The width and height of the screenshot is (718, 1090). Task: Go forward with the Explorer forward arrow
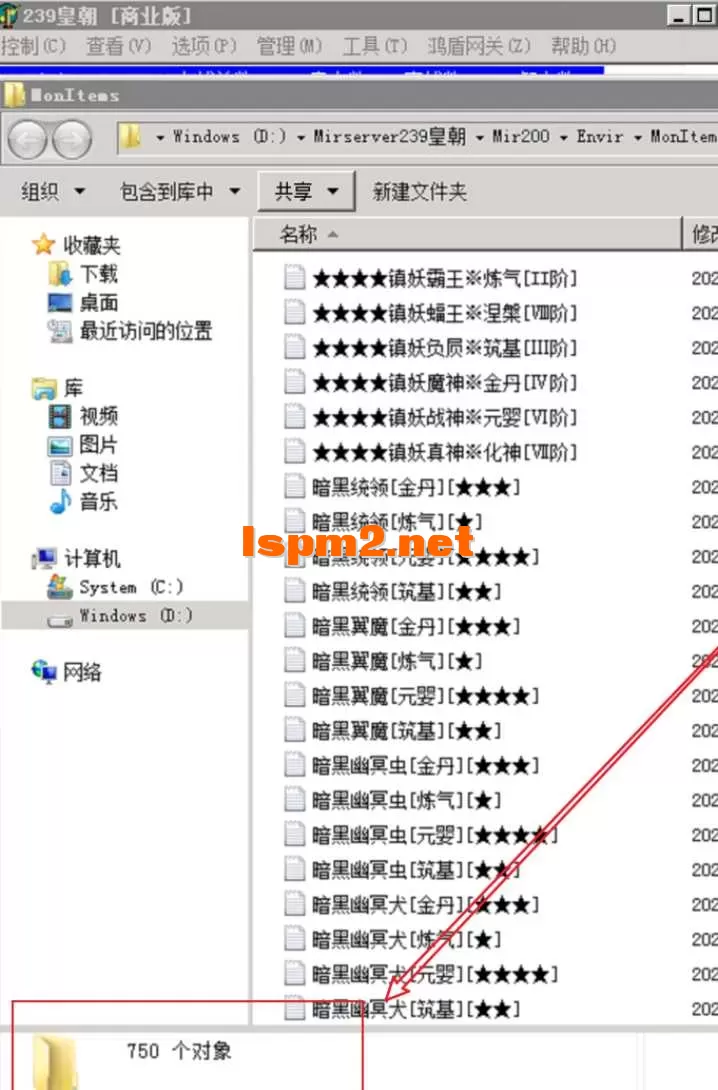(72, 139)
